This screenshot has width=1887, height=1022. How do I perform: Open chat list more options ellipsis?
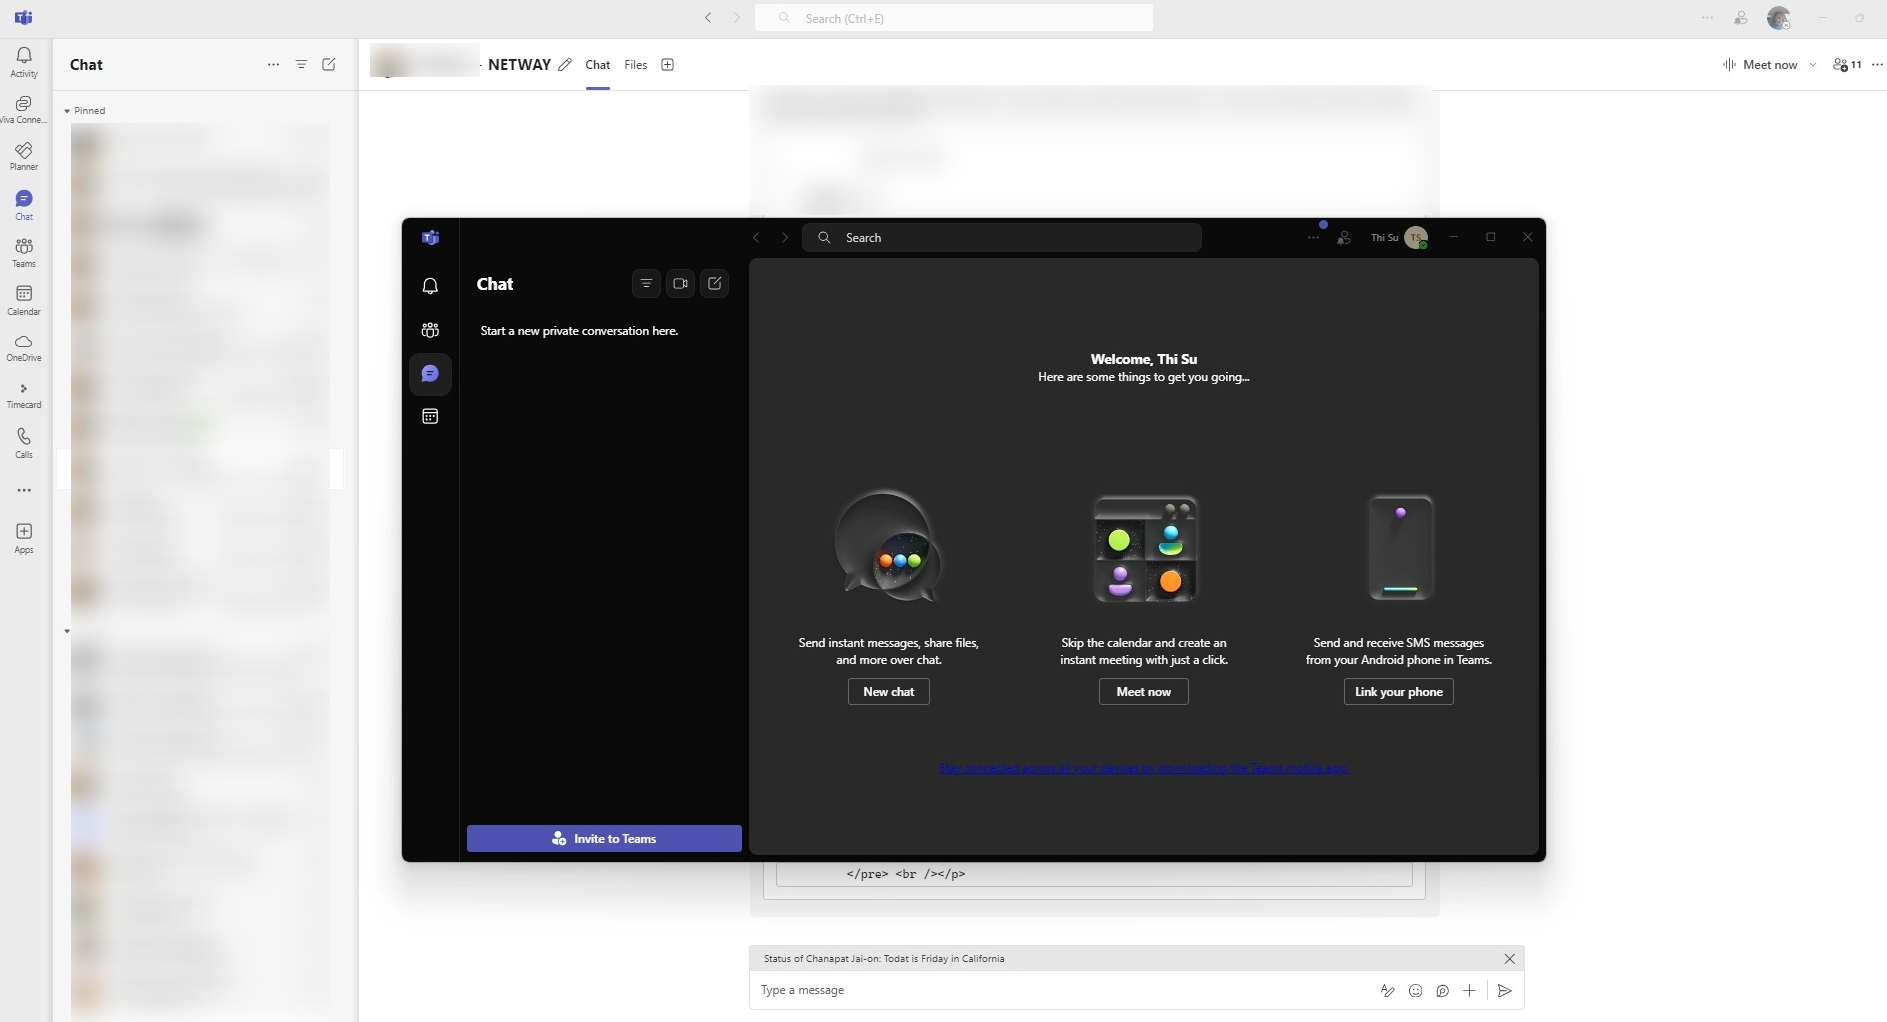coord(273,64)
